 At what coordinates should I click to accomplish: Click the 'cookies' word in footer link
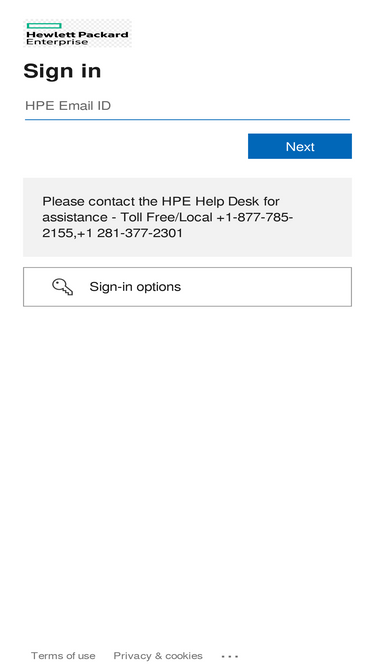184,656
